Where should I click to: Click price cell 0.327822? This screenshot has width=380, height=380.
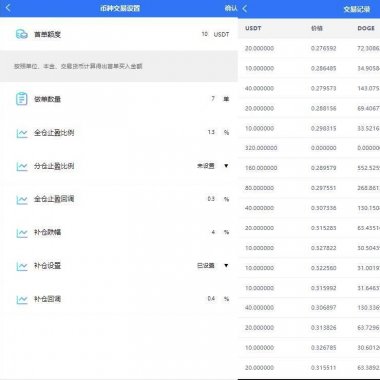tap(323, 248)
